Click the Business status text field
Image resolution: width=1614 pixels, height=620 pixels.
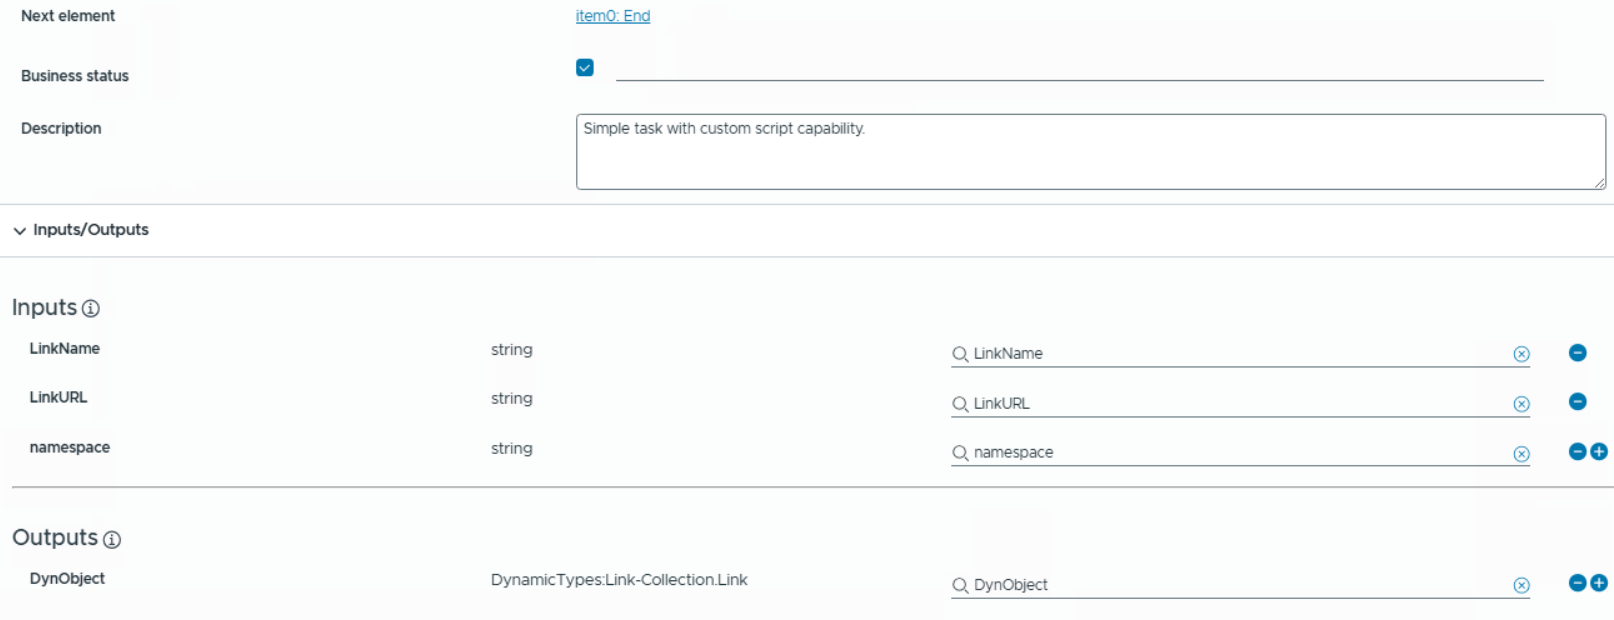(1078, 68)
